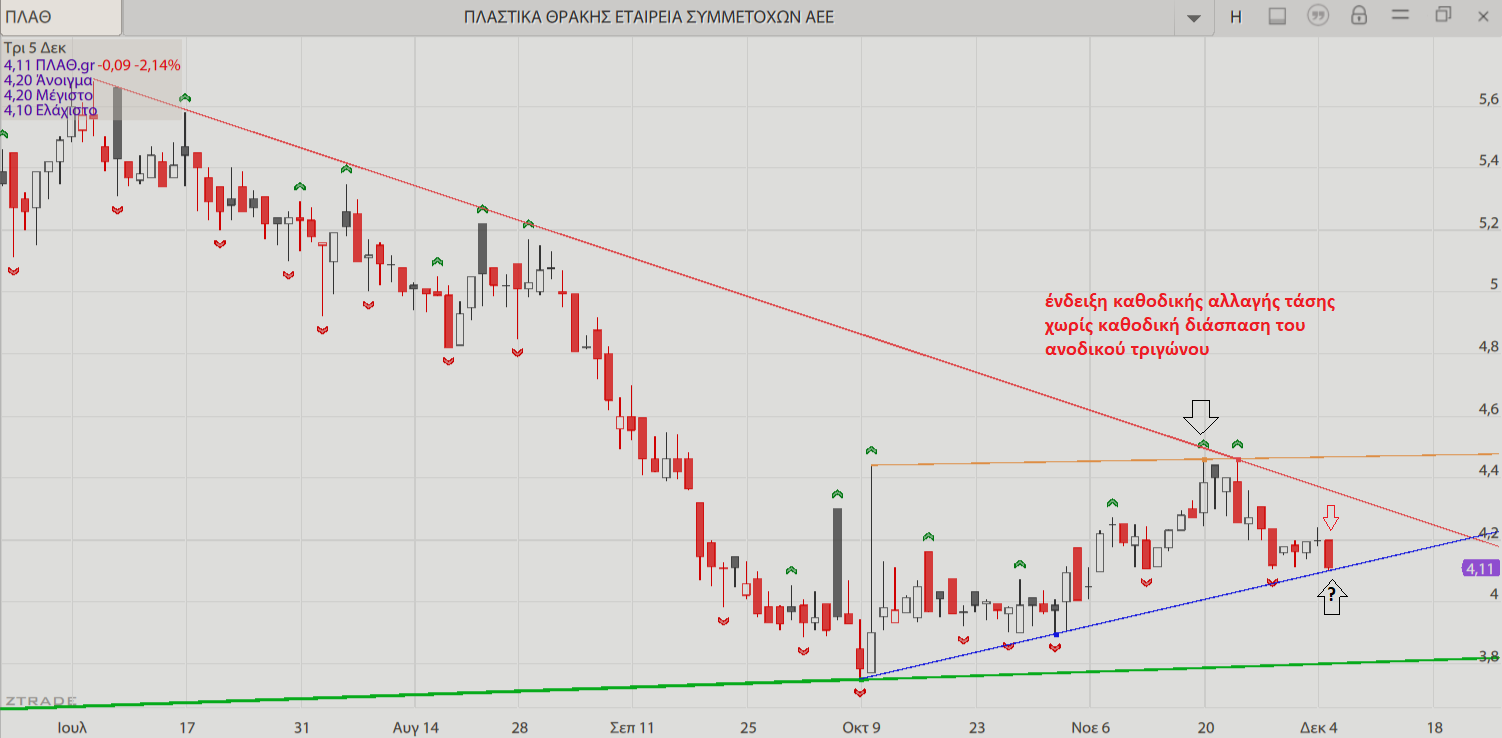
Task: Click the ZTRADE watermark logo
Action: 38,701
